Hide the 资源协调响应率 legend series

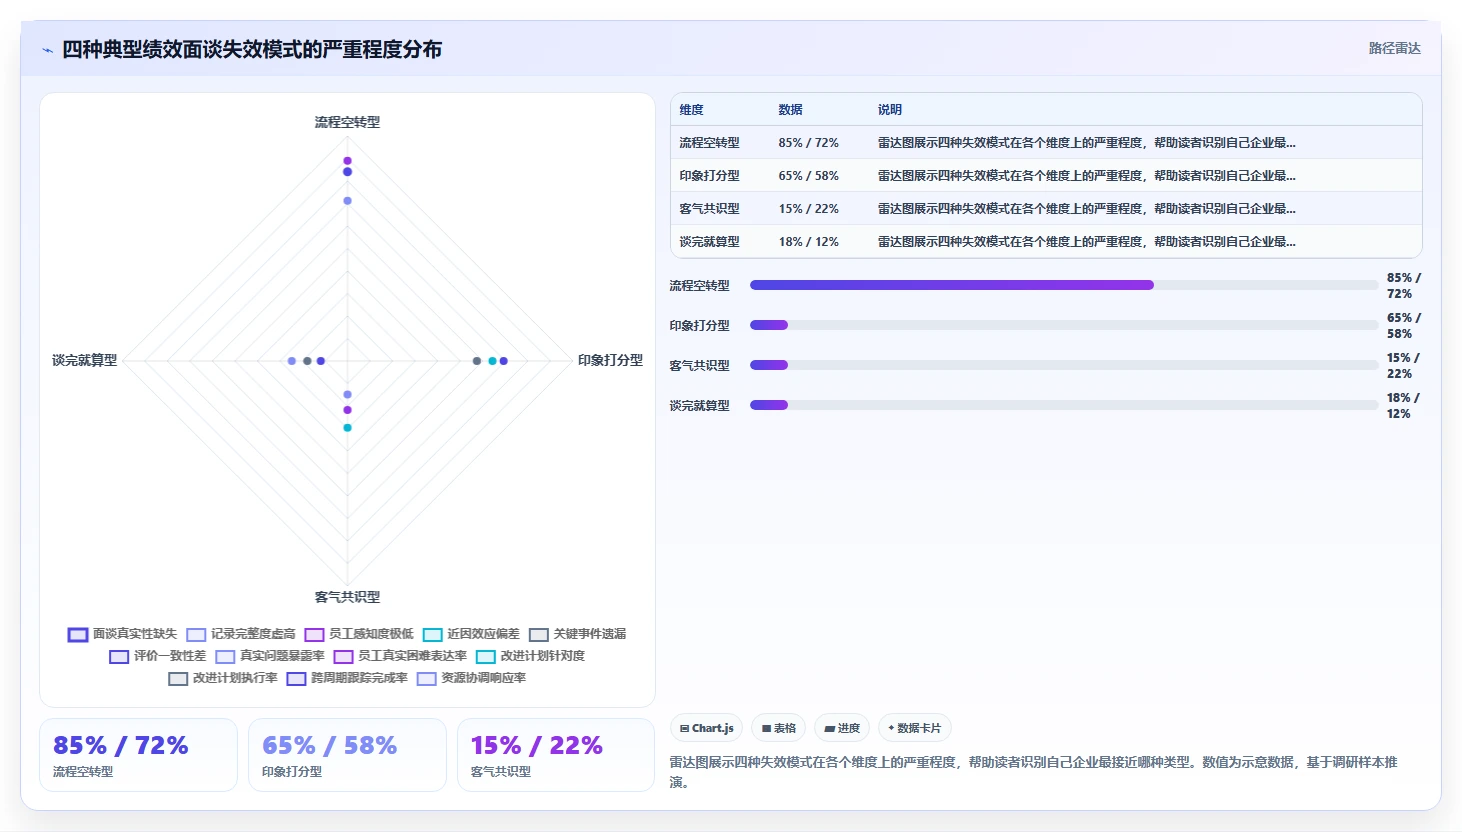click(x=471, y=678)
